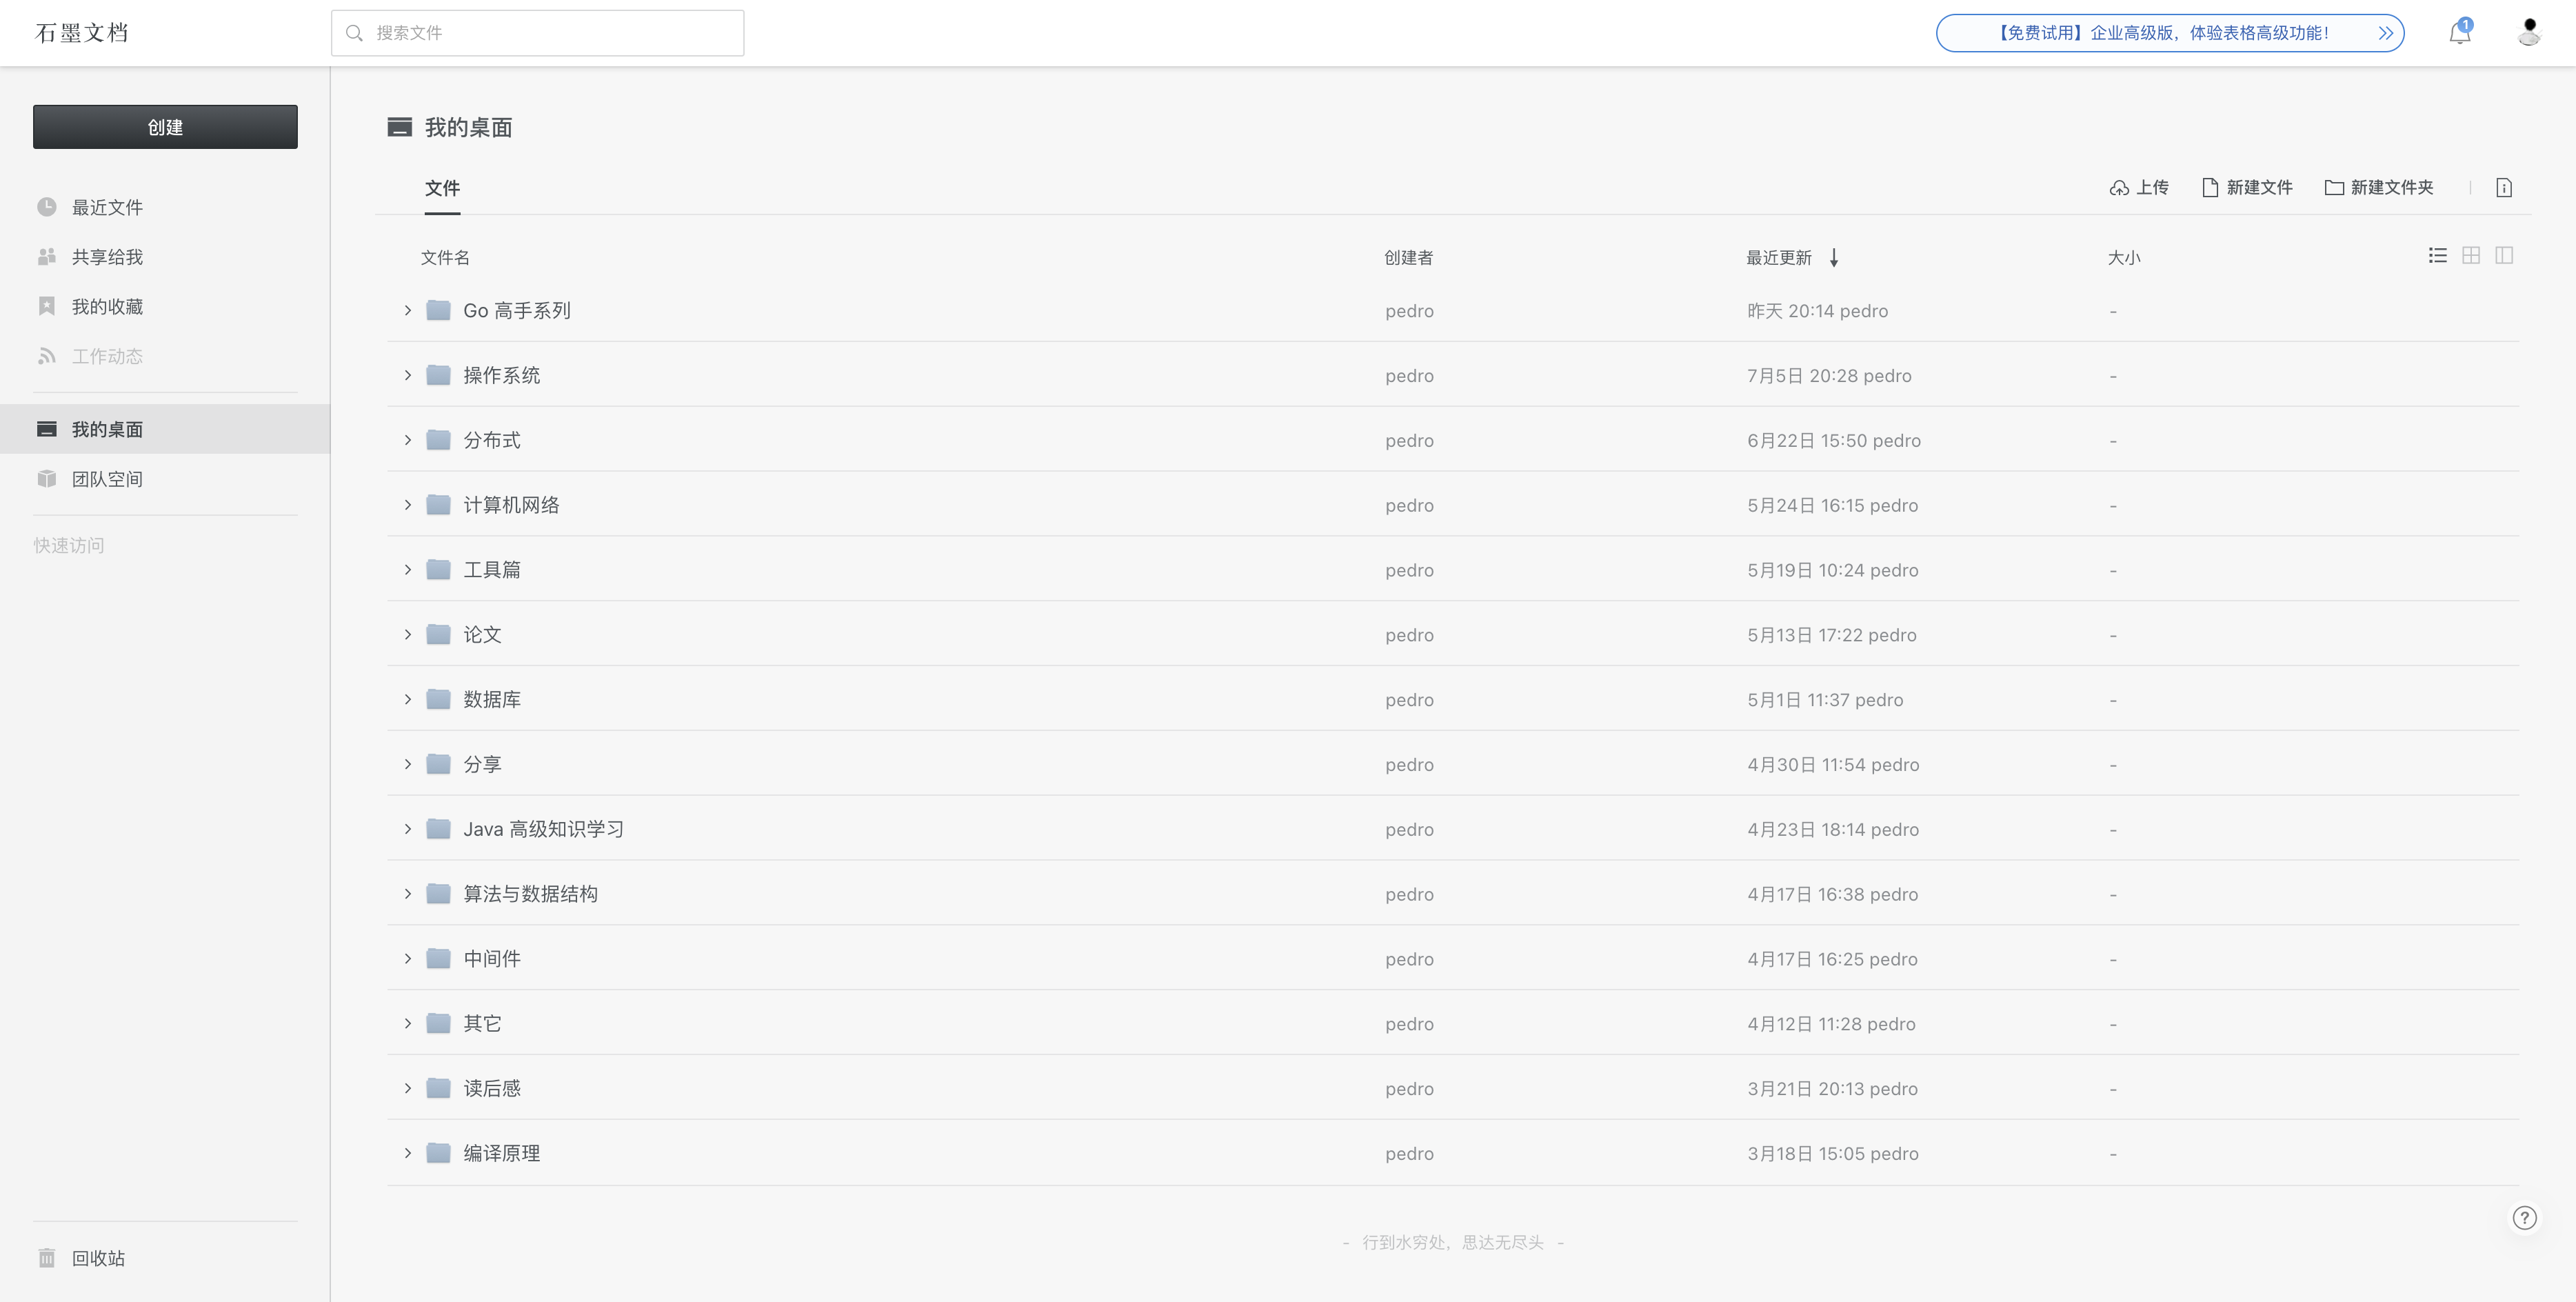2576x1302 pixels.
Task: Open the notifications bell icon
Action: tap(2459, 33)
